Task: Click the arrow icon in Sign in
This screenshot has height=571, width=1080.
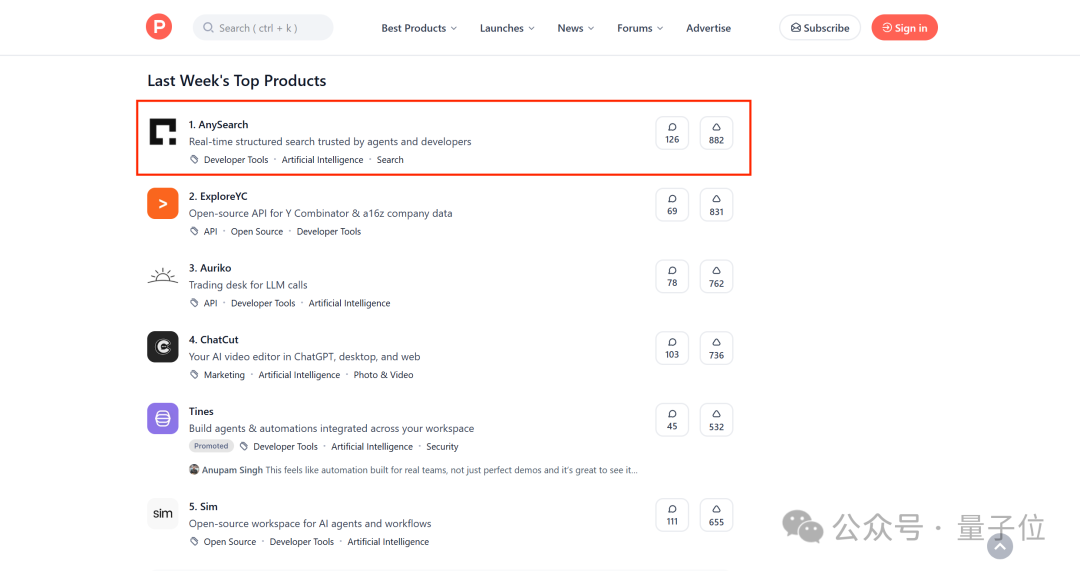Action: (887, 28)
